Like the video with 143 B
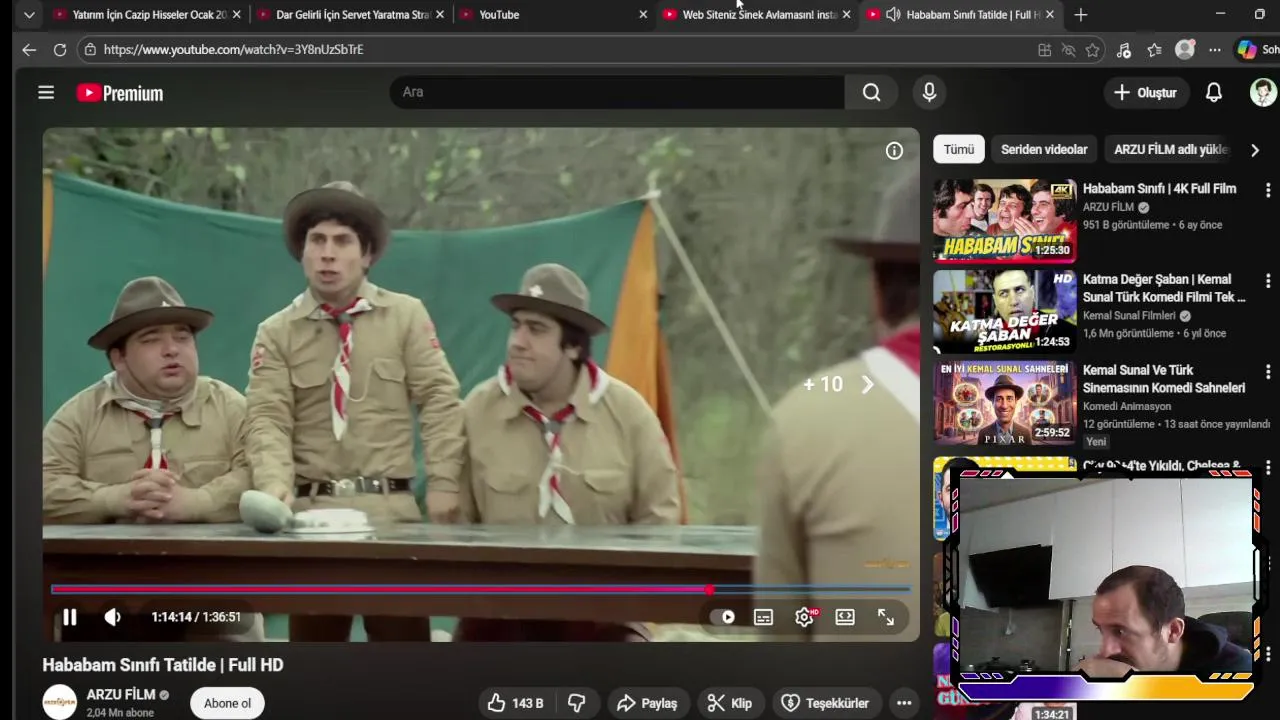 [x=515, y=703]
